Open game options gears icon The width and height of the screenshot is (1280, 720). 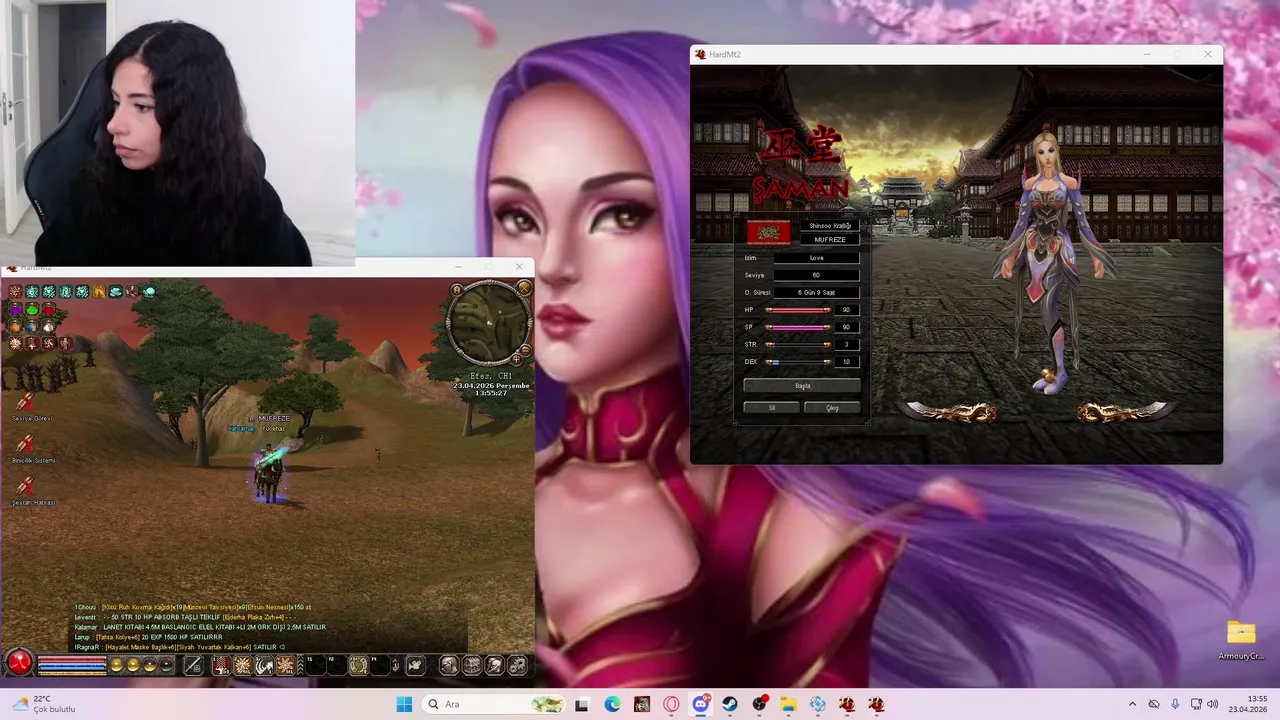(517, 665)
